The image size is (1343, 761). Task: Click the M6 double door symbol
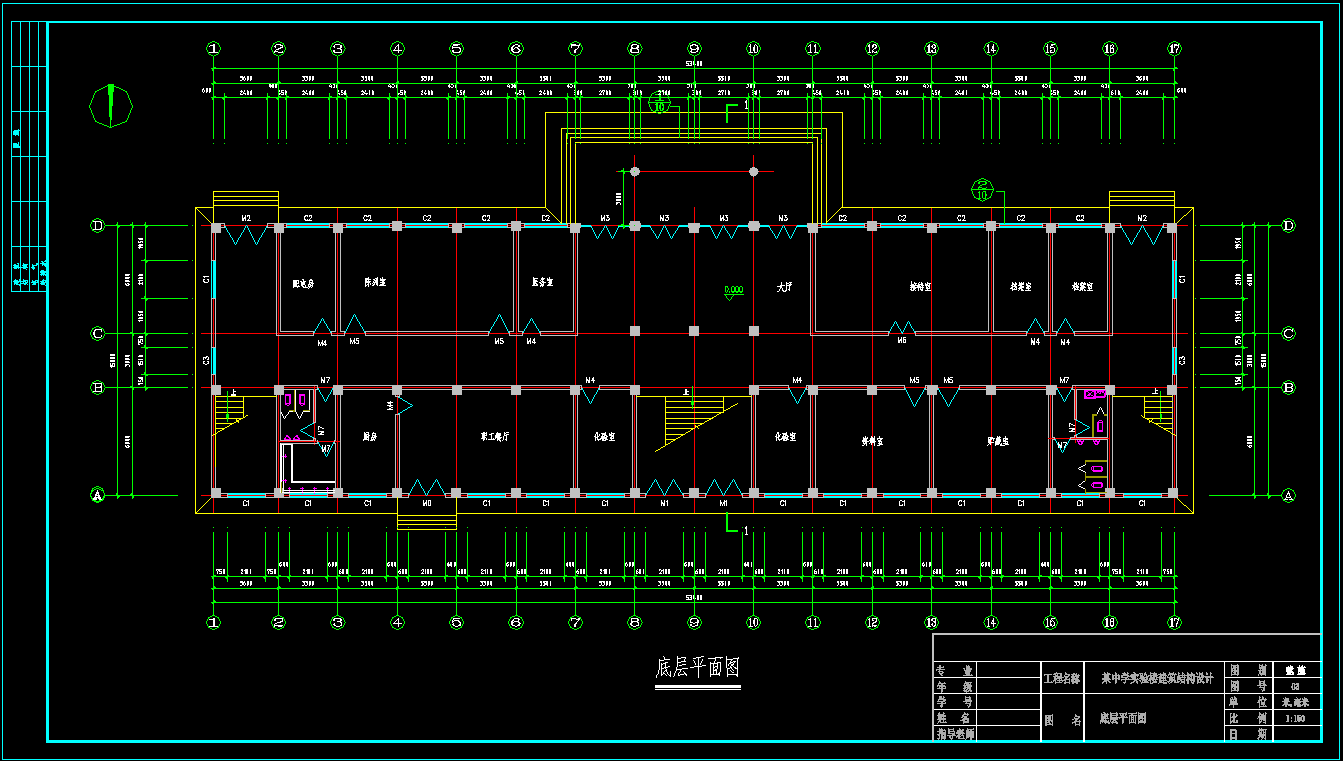[902, 329]
